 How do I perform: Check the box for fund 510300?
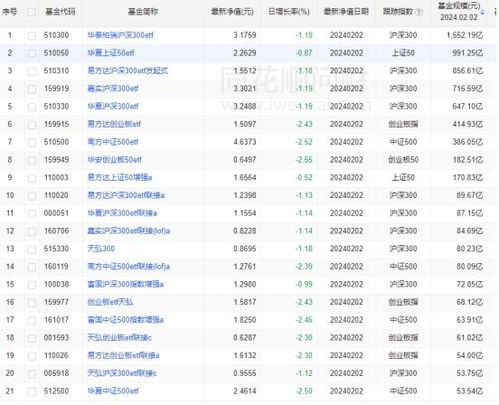(x=32, y=36)
